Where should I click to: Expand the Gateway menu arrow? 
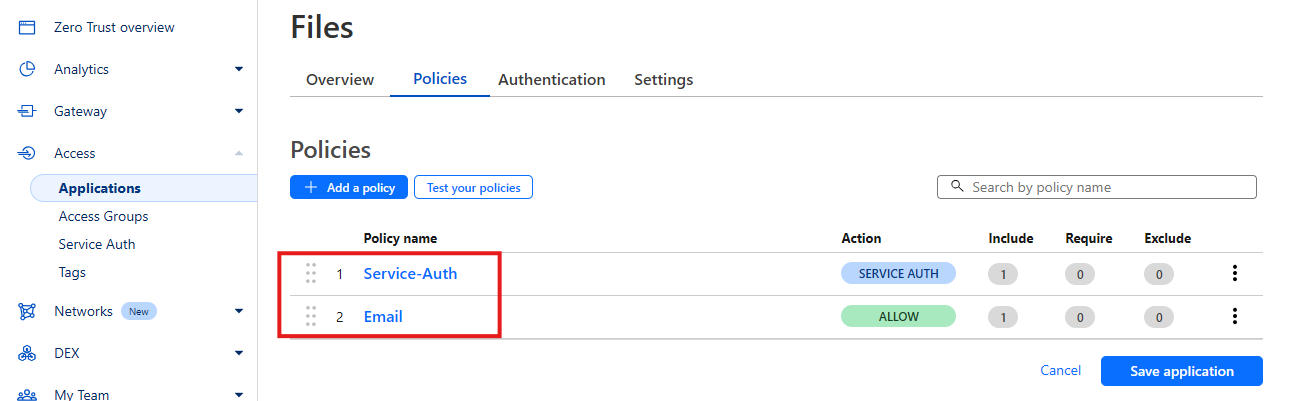click(239, 112)
